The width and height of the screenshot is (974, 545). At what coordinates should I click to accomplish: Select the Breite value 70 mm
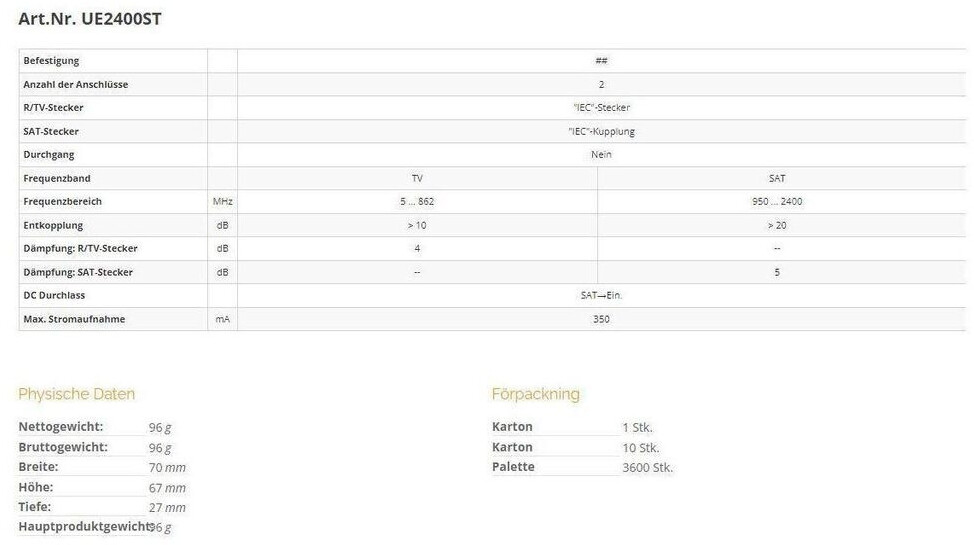[167, 467]
